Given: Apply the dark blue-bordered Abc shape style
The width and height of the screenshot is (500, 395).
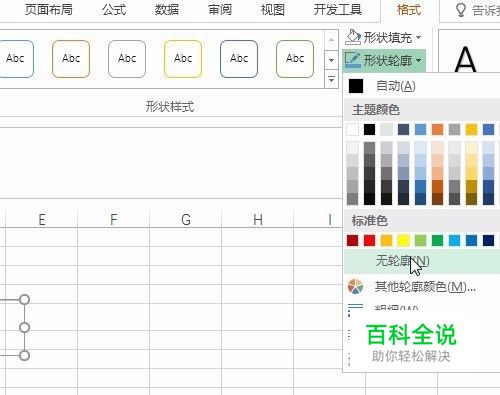Looking at the screenshot, I should tap(239, 59).
